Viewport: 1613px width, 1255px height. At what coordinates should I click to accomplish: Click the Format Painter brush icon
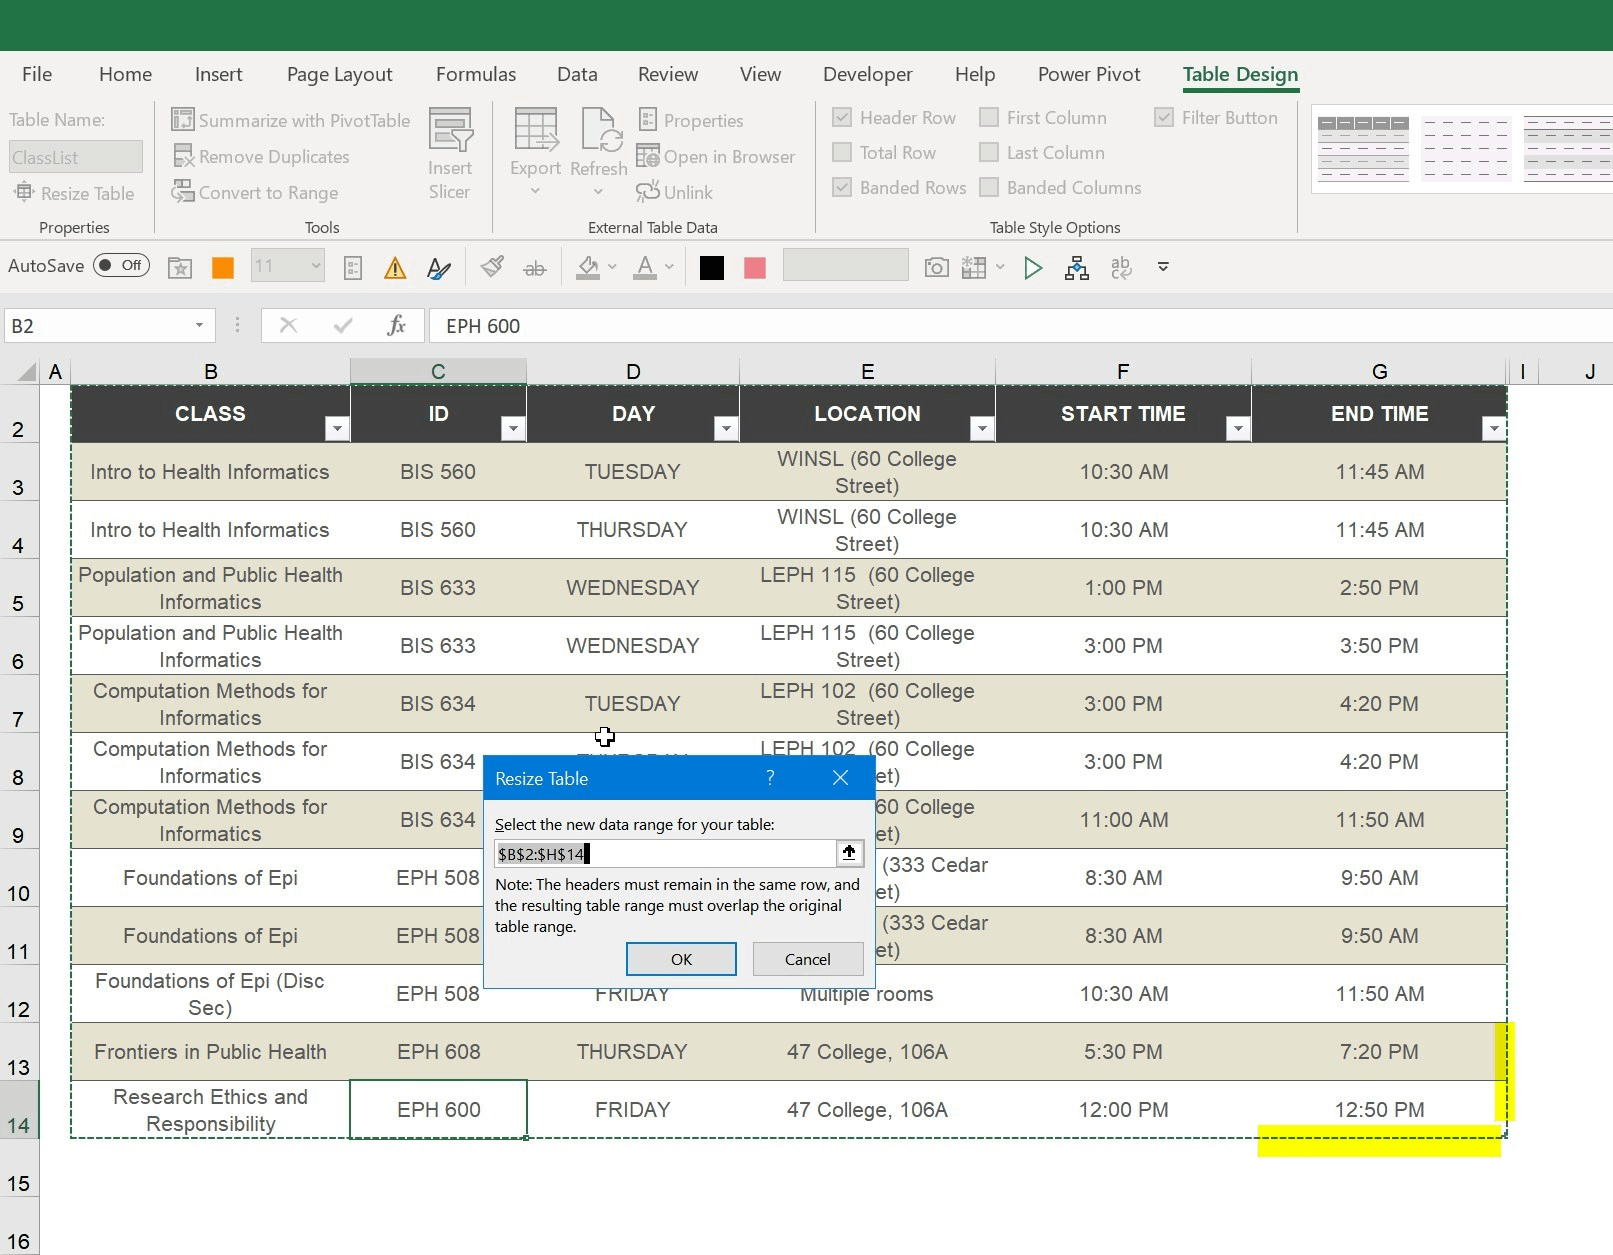491,267
